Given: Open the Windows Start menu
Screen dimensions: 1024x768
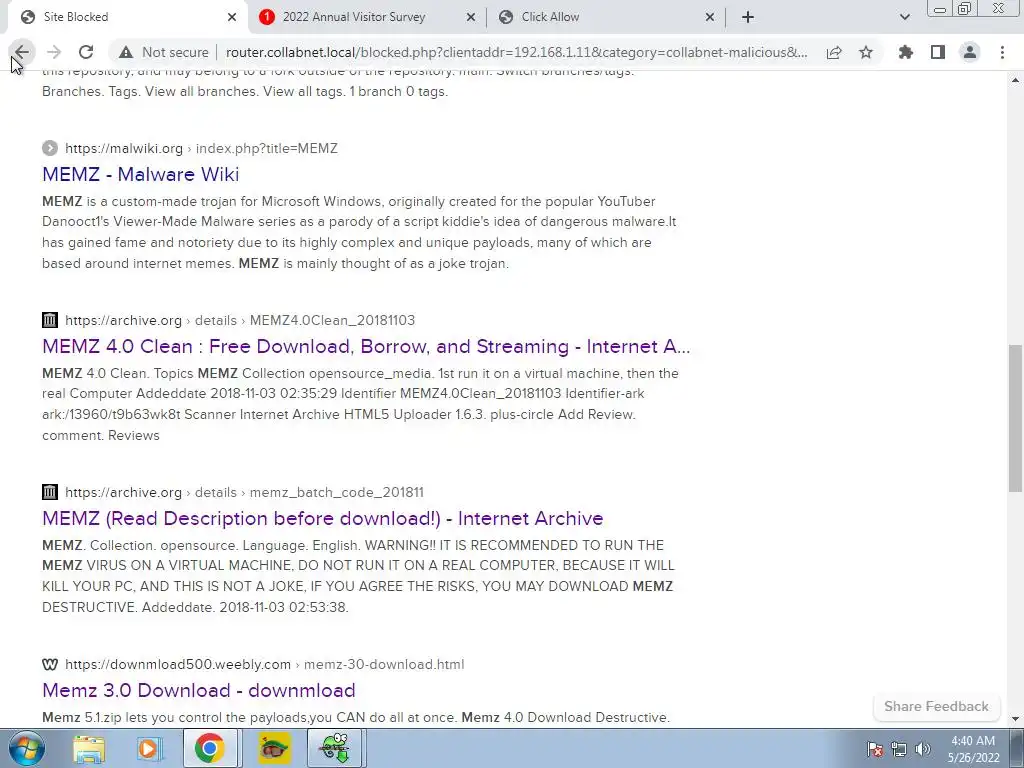Looking at the screenshot, I should (x=27, y=748).
